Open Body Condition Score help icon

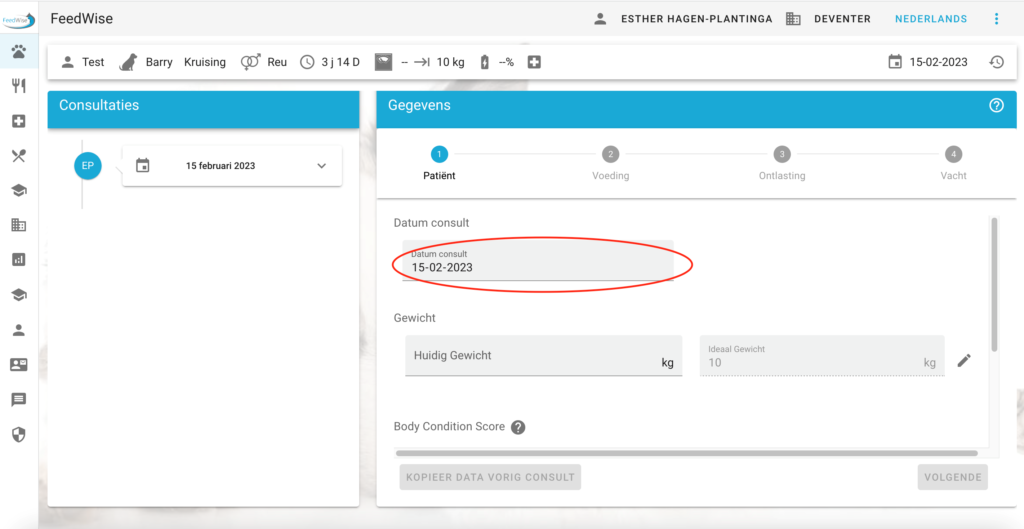[x=518, y=427]
